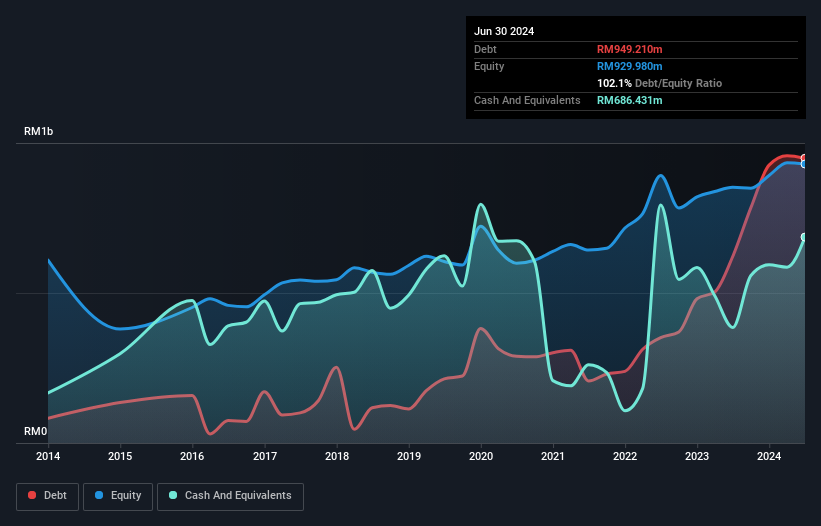Click the red Debt legend dot
This screenshot has width=821, height=526.
pyautogui.click(x=32, y=495)
